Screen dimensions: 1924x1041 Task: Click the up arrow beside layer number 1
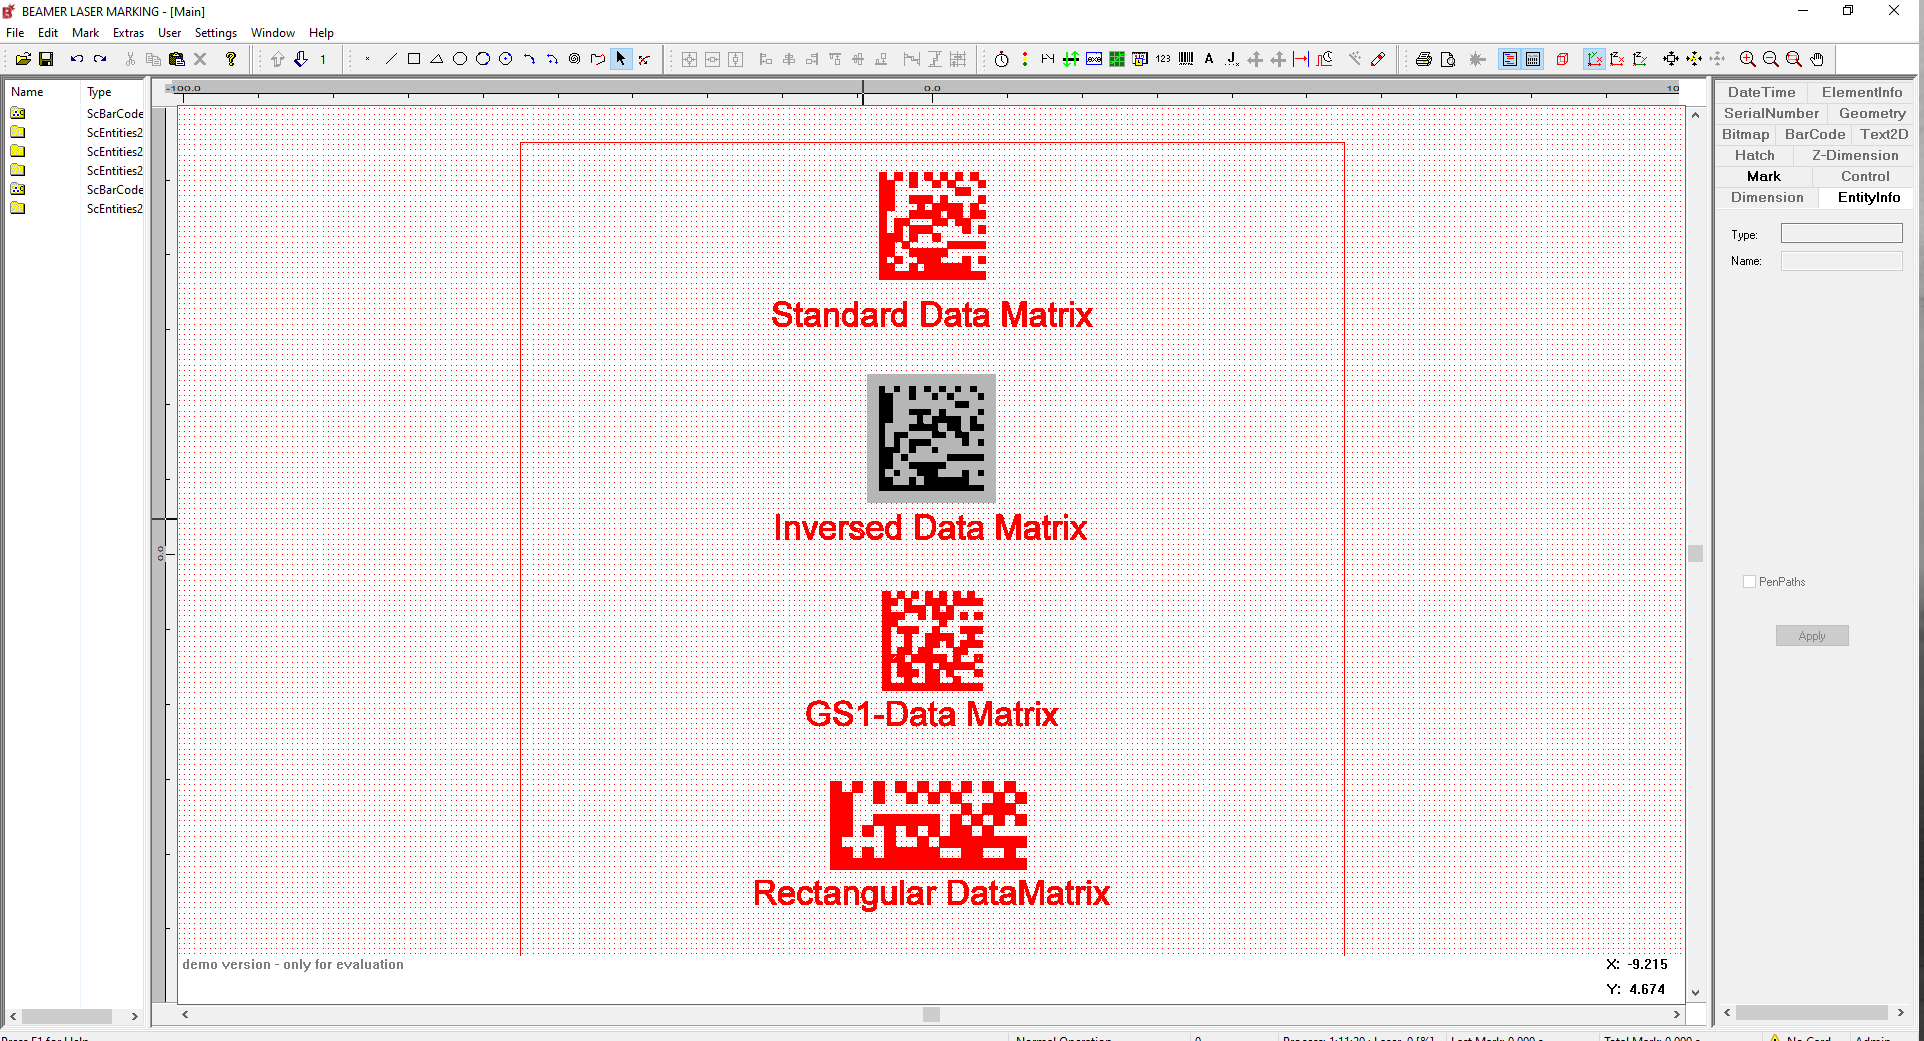point(278,59)
